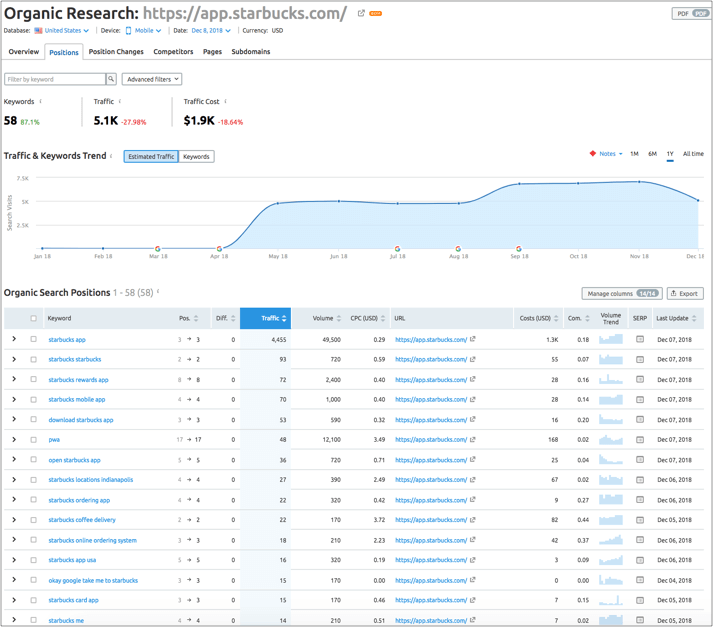This screenshot has width=713, height=627.
Task: Check the starbucks starbucks row checkbox
Action: [34, 359]
